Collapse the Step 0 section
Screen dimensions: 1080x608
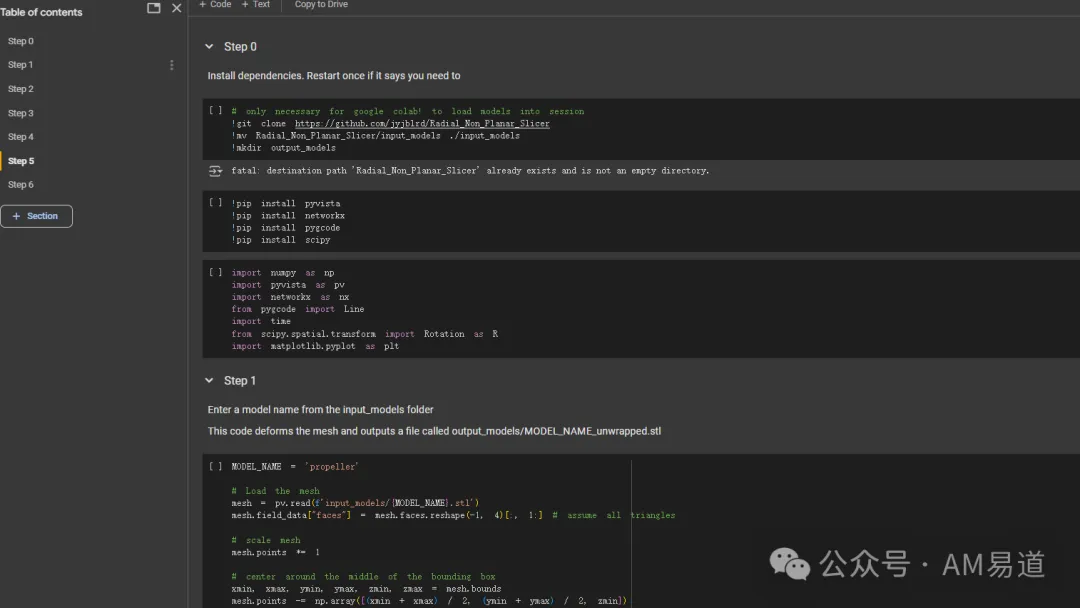209,47
